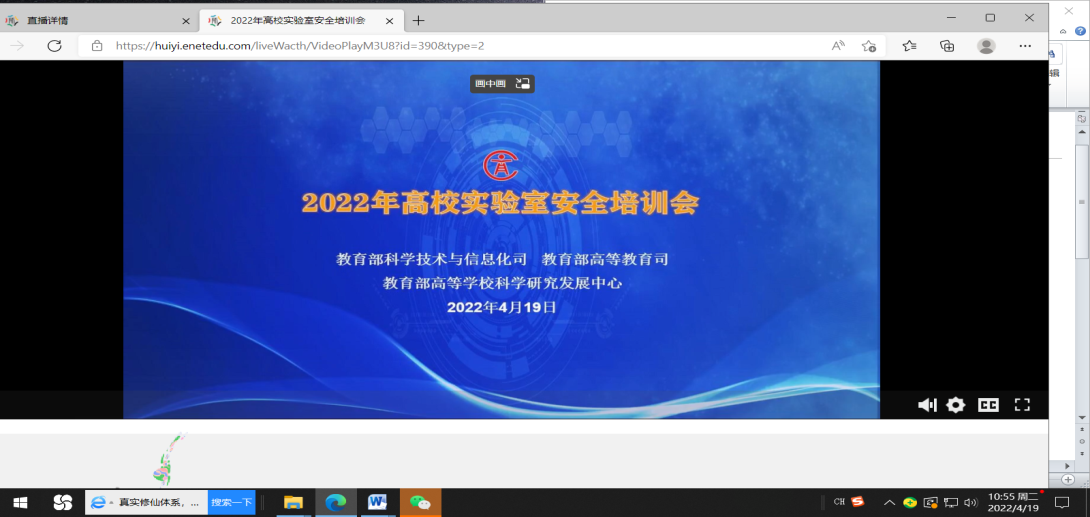
Task: Select the 2022年高校实验室安全培训会 tab
Action: pos(290,20)
